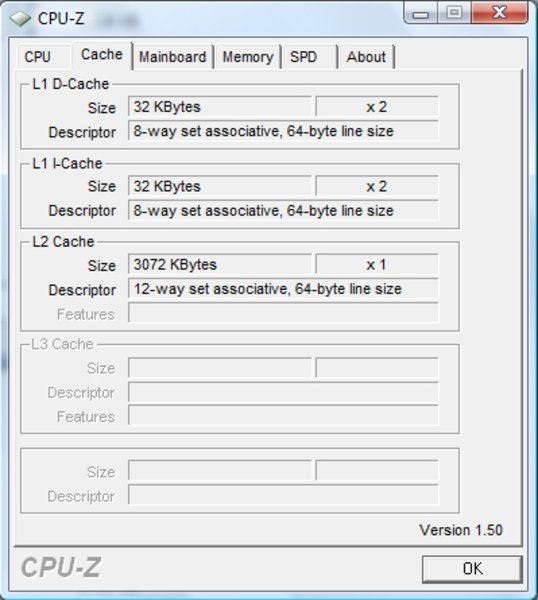This screenshot has width=538, height=600.
Task: Click the empty L3 Cache size field
Action: (220, 368)
